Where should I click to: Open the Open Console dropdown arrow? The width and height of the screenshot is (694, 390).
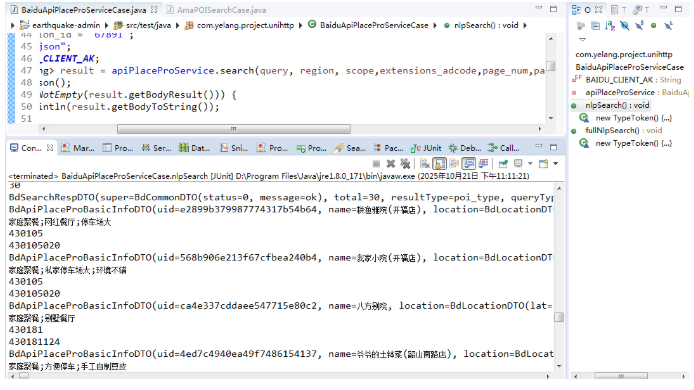coord(555,164)
